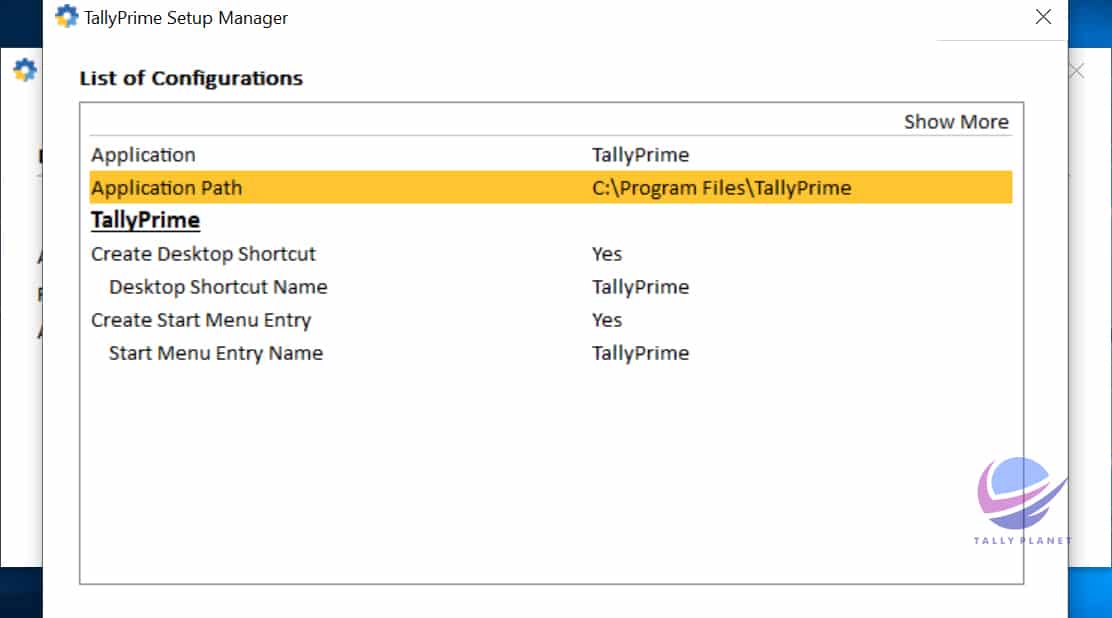
Task: Click the List of Configurations heading
Action: click(191, 78)
